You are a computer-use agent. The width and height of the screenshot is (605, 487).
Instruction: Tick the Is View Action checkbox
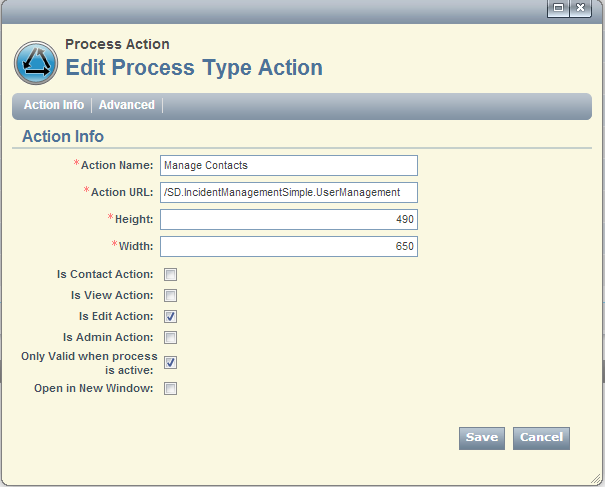coord(171,296)
